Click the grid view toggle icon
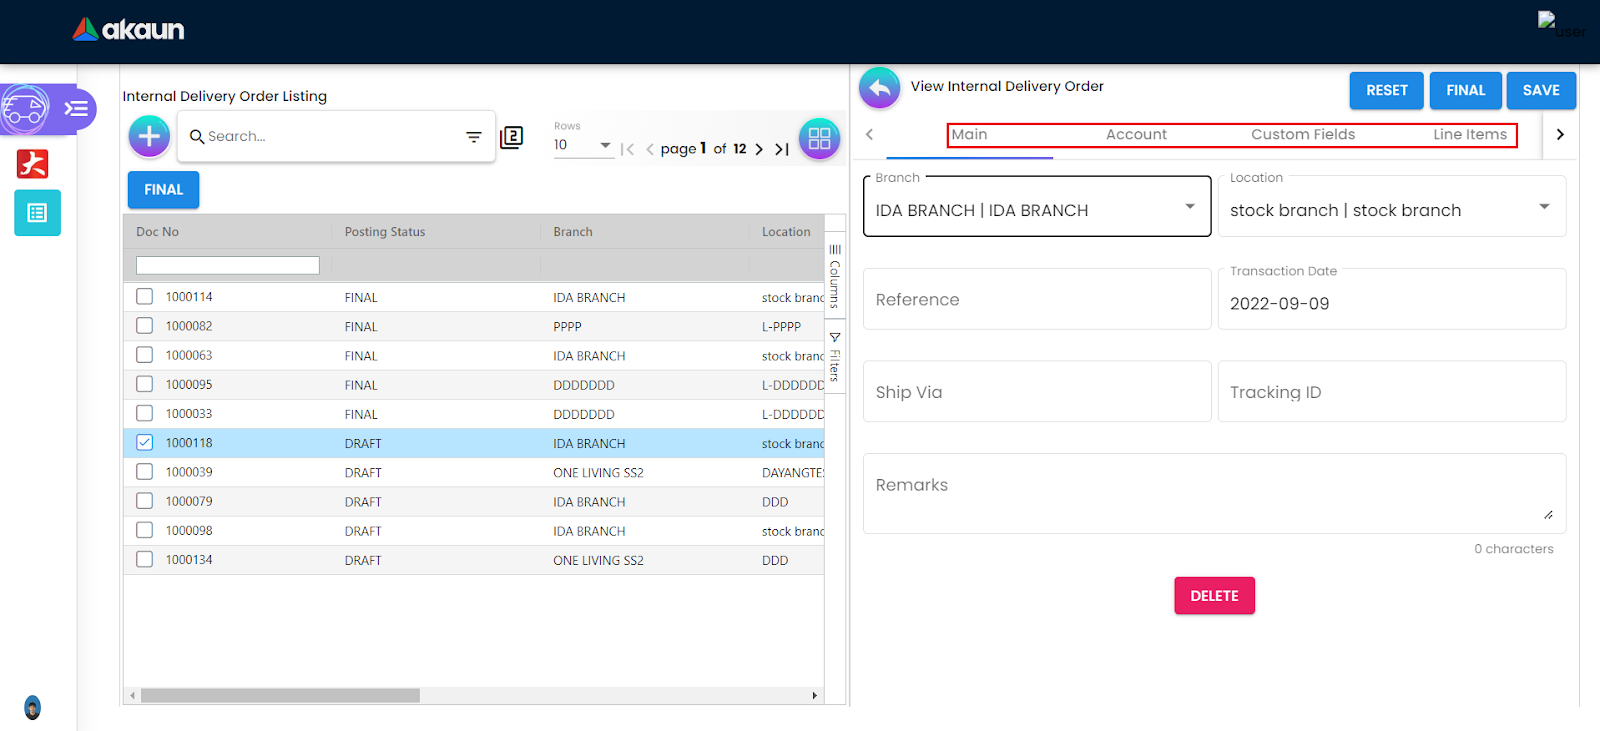Viewport: 1600px width, 731px height. [819, 139]
